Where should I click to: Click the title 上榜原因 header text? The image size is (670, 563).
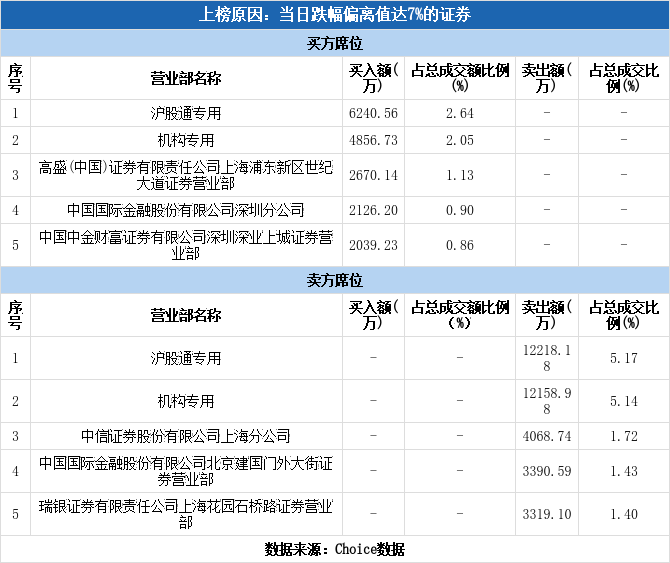335,15
